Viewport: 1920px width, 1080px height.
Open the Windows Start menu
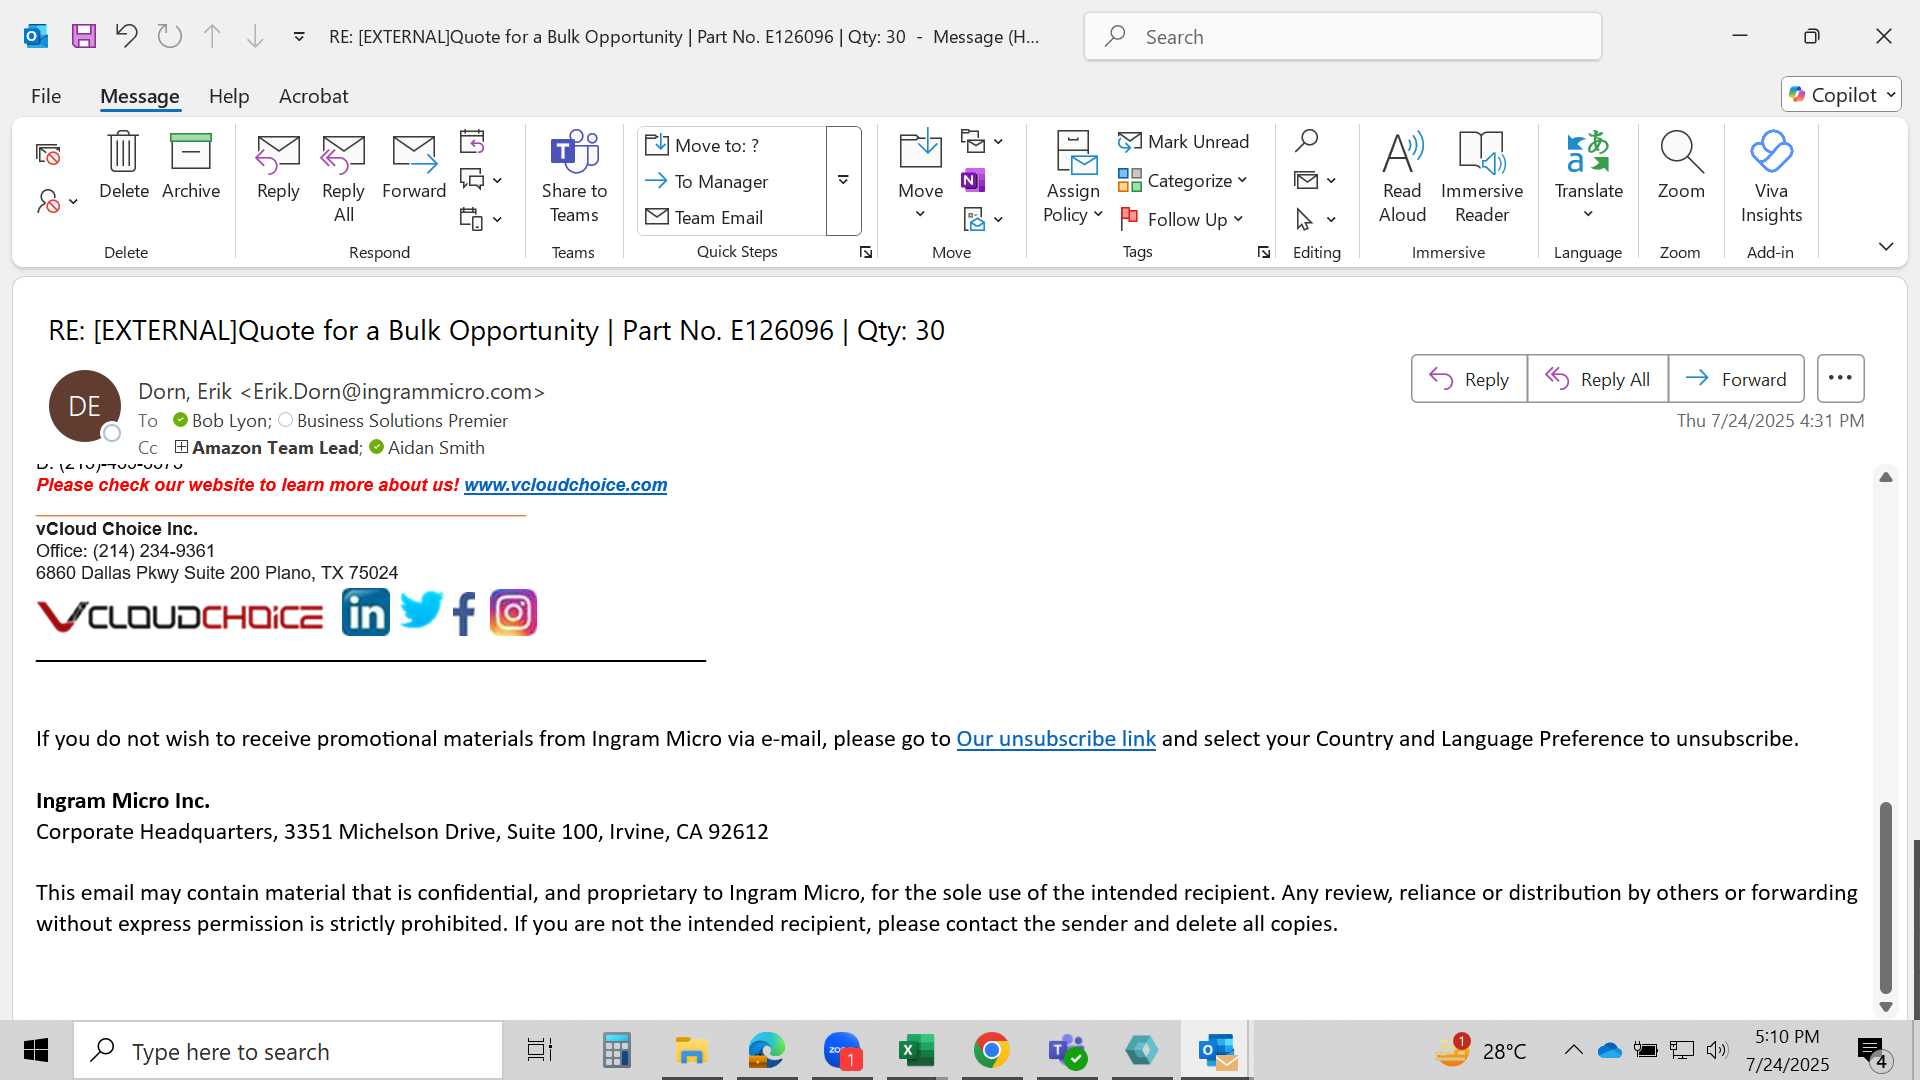click(x=36, y=1051)
